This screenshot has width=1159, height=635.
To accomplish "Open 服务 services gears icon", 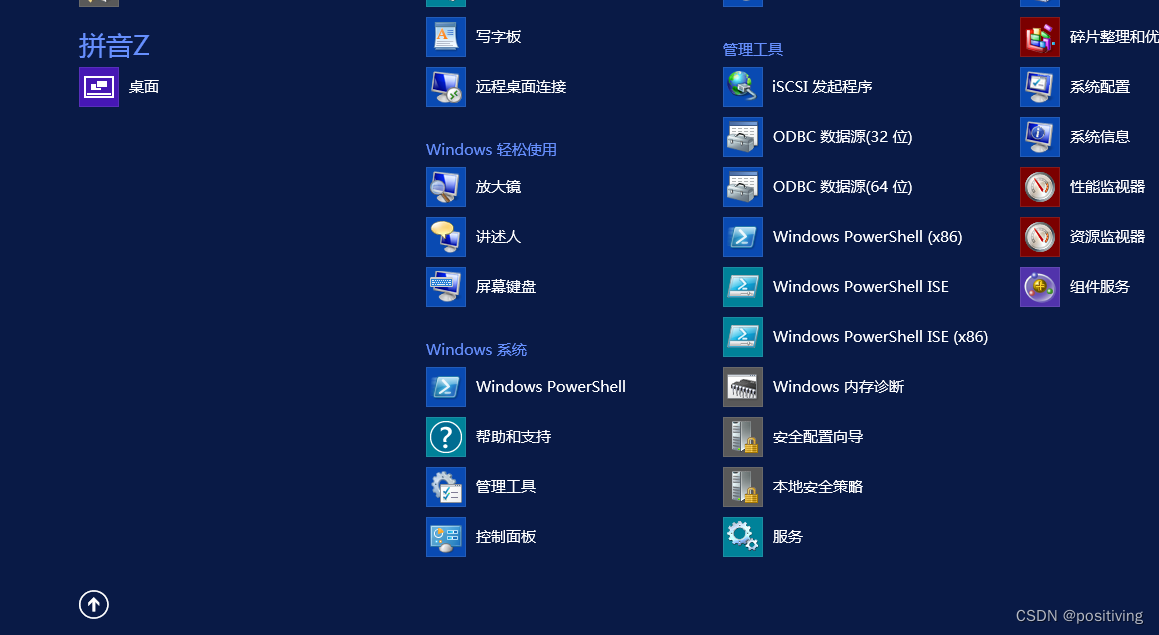I will coord(743,537).
